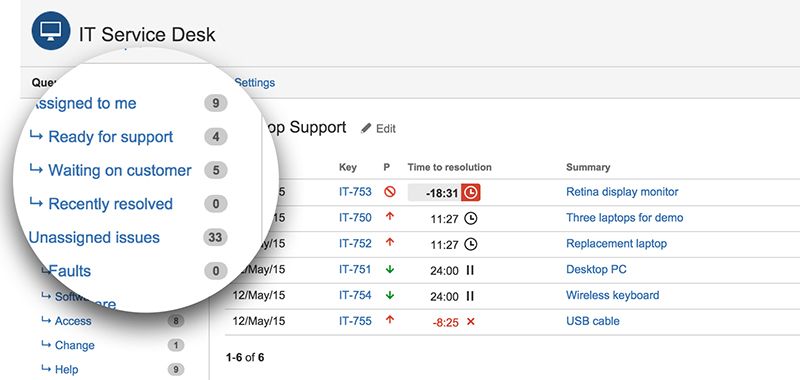Viewport: 800px width, 380px height.
Task: Open the Ready for support queue
Action: pyautogui.click(x=111, y=137)
